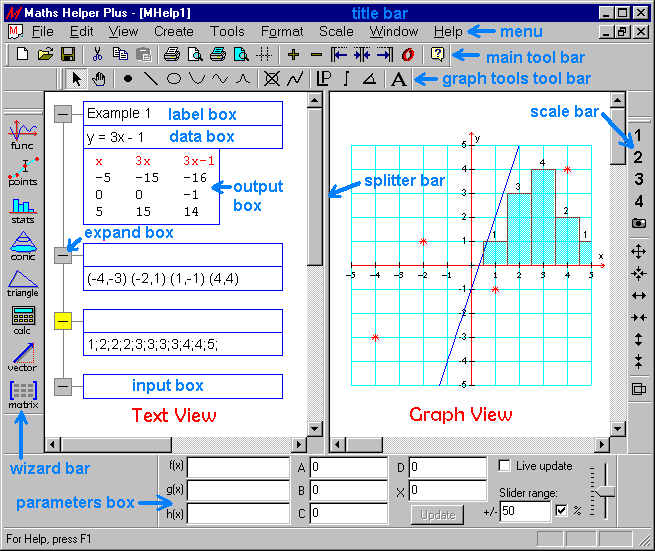The width and height of the screenshot is (655, 551).
Task: Click the parameter D field
Action: (448, 467)
